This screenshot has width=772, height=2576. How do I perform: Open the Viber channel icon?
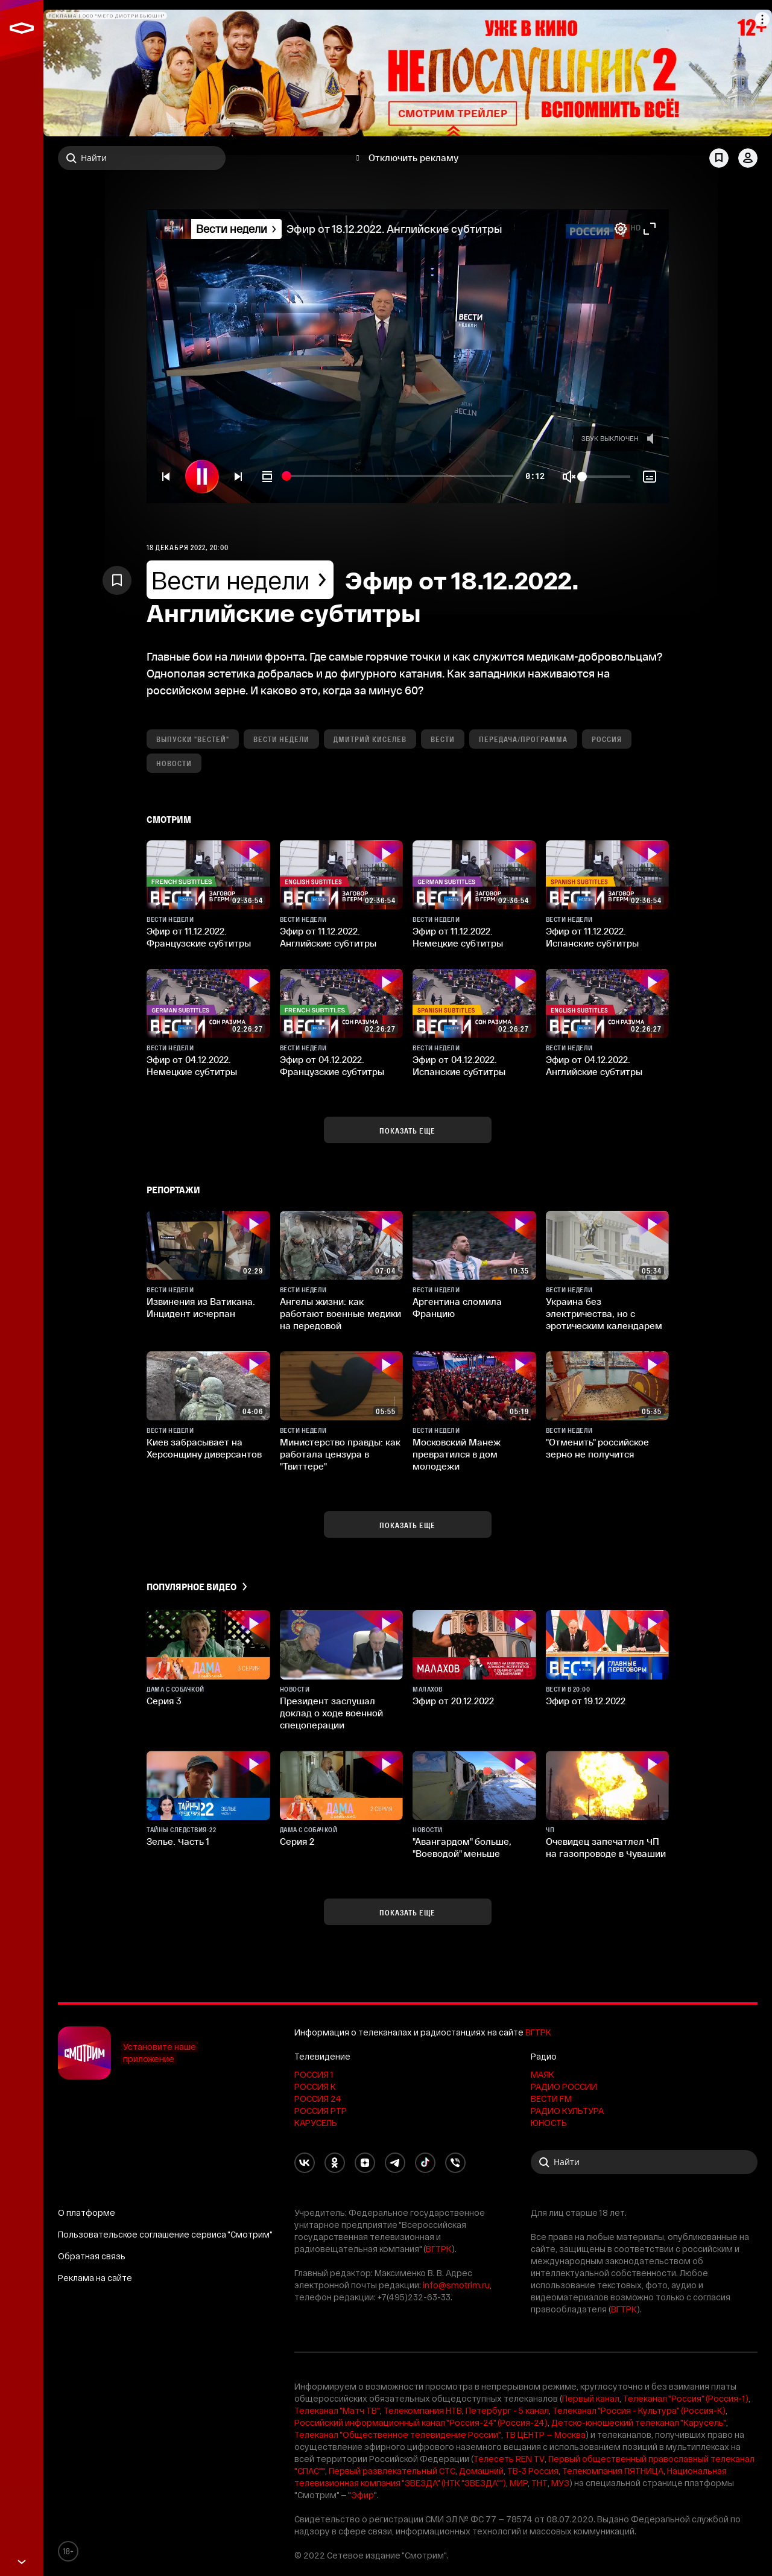(455, 2162)
